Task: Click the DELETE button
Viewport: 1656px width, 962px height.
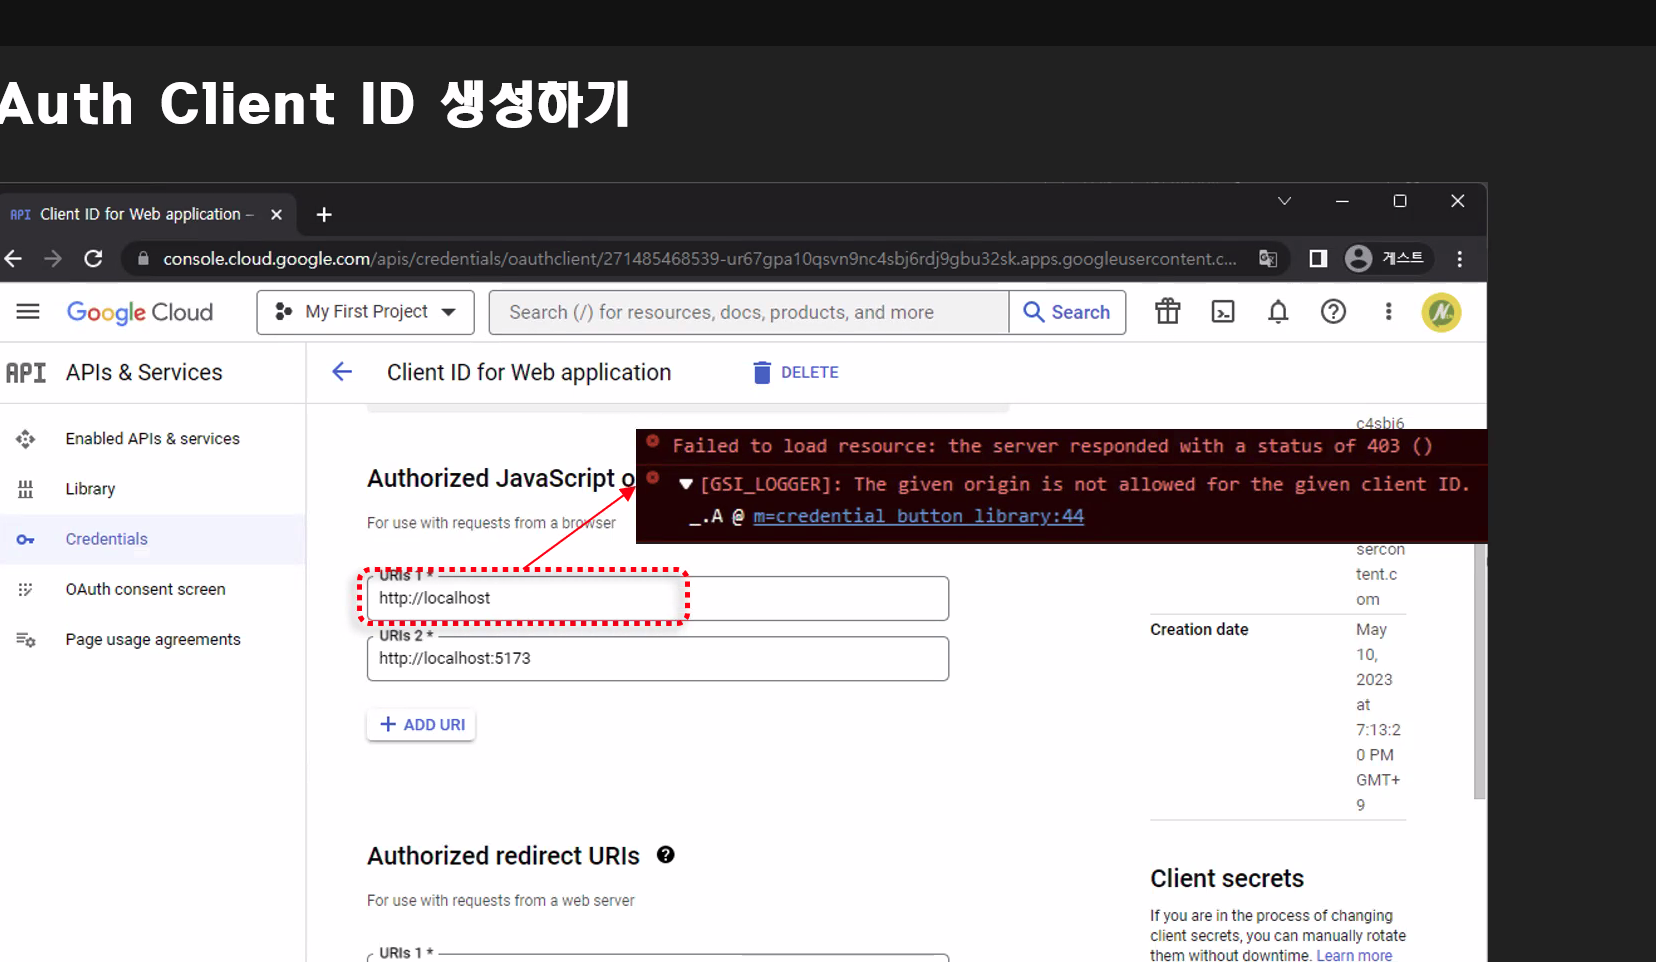Action: pos(796,372)
